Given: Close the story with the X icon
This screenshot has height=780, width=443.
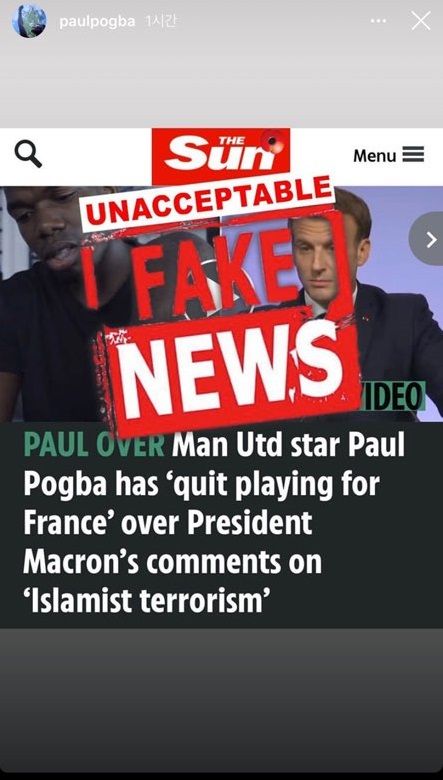Looking at the screenshot, I should tap(421, 21).
